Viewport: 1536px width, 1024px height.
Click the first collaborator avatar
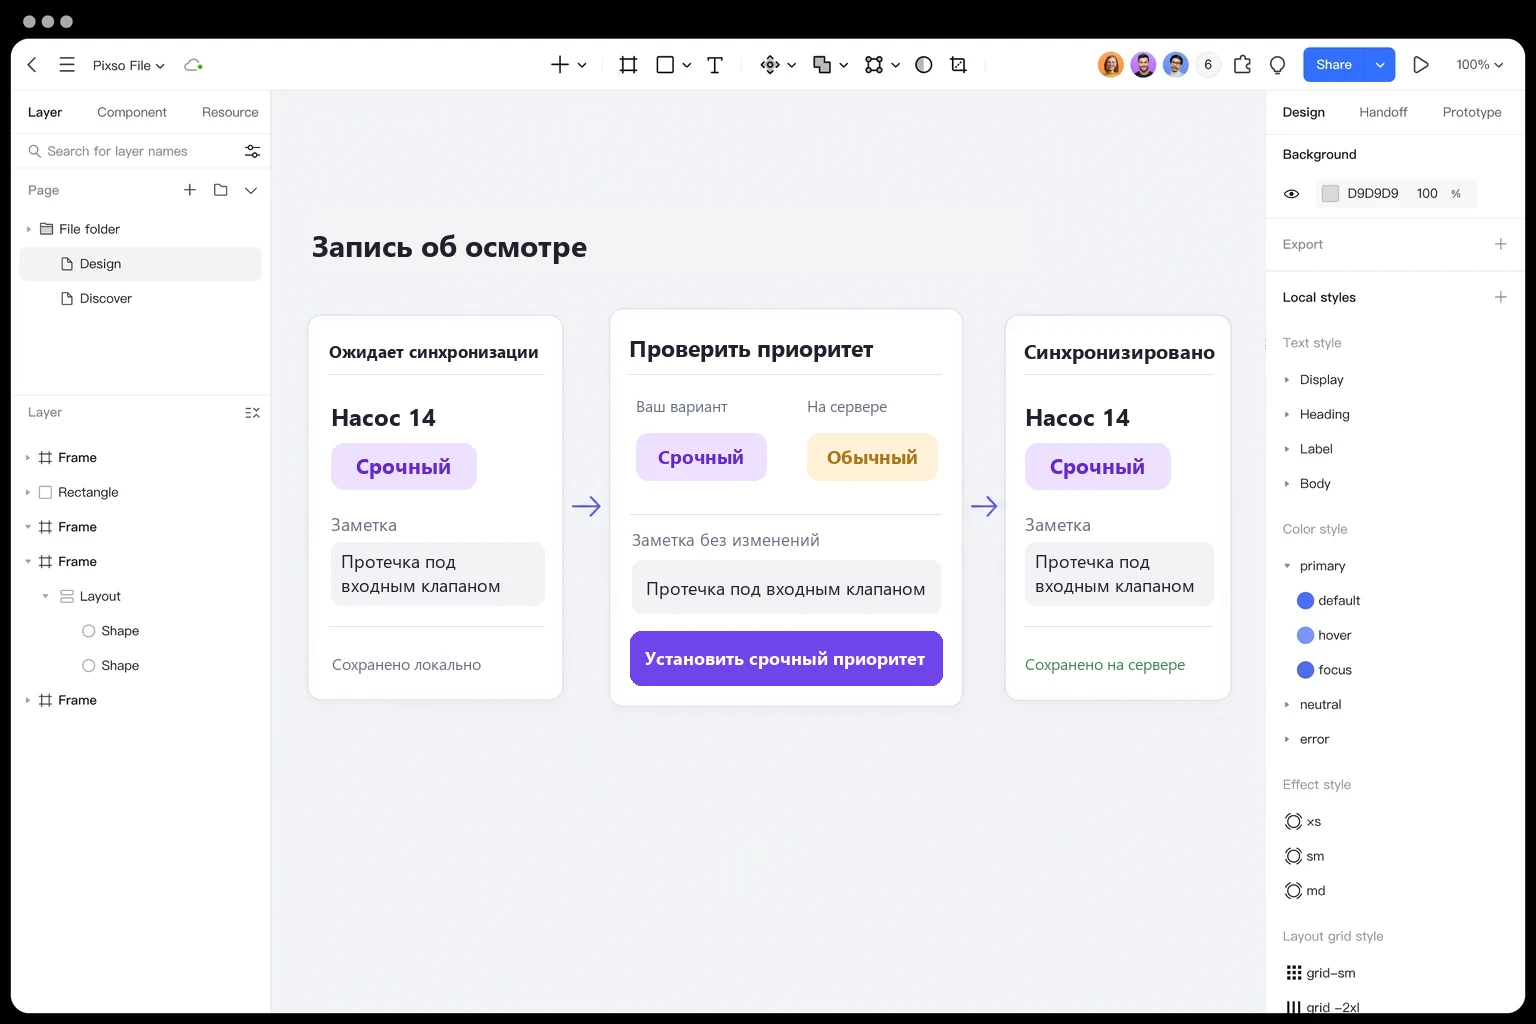(1111, 65)
